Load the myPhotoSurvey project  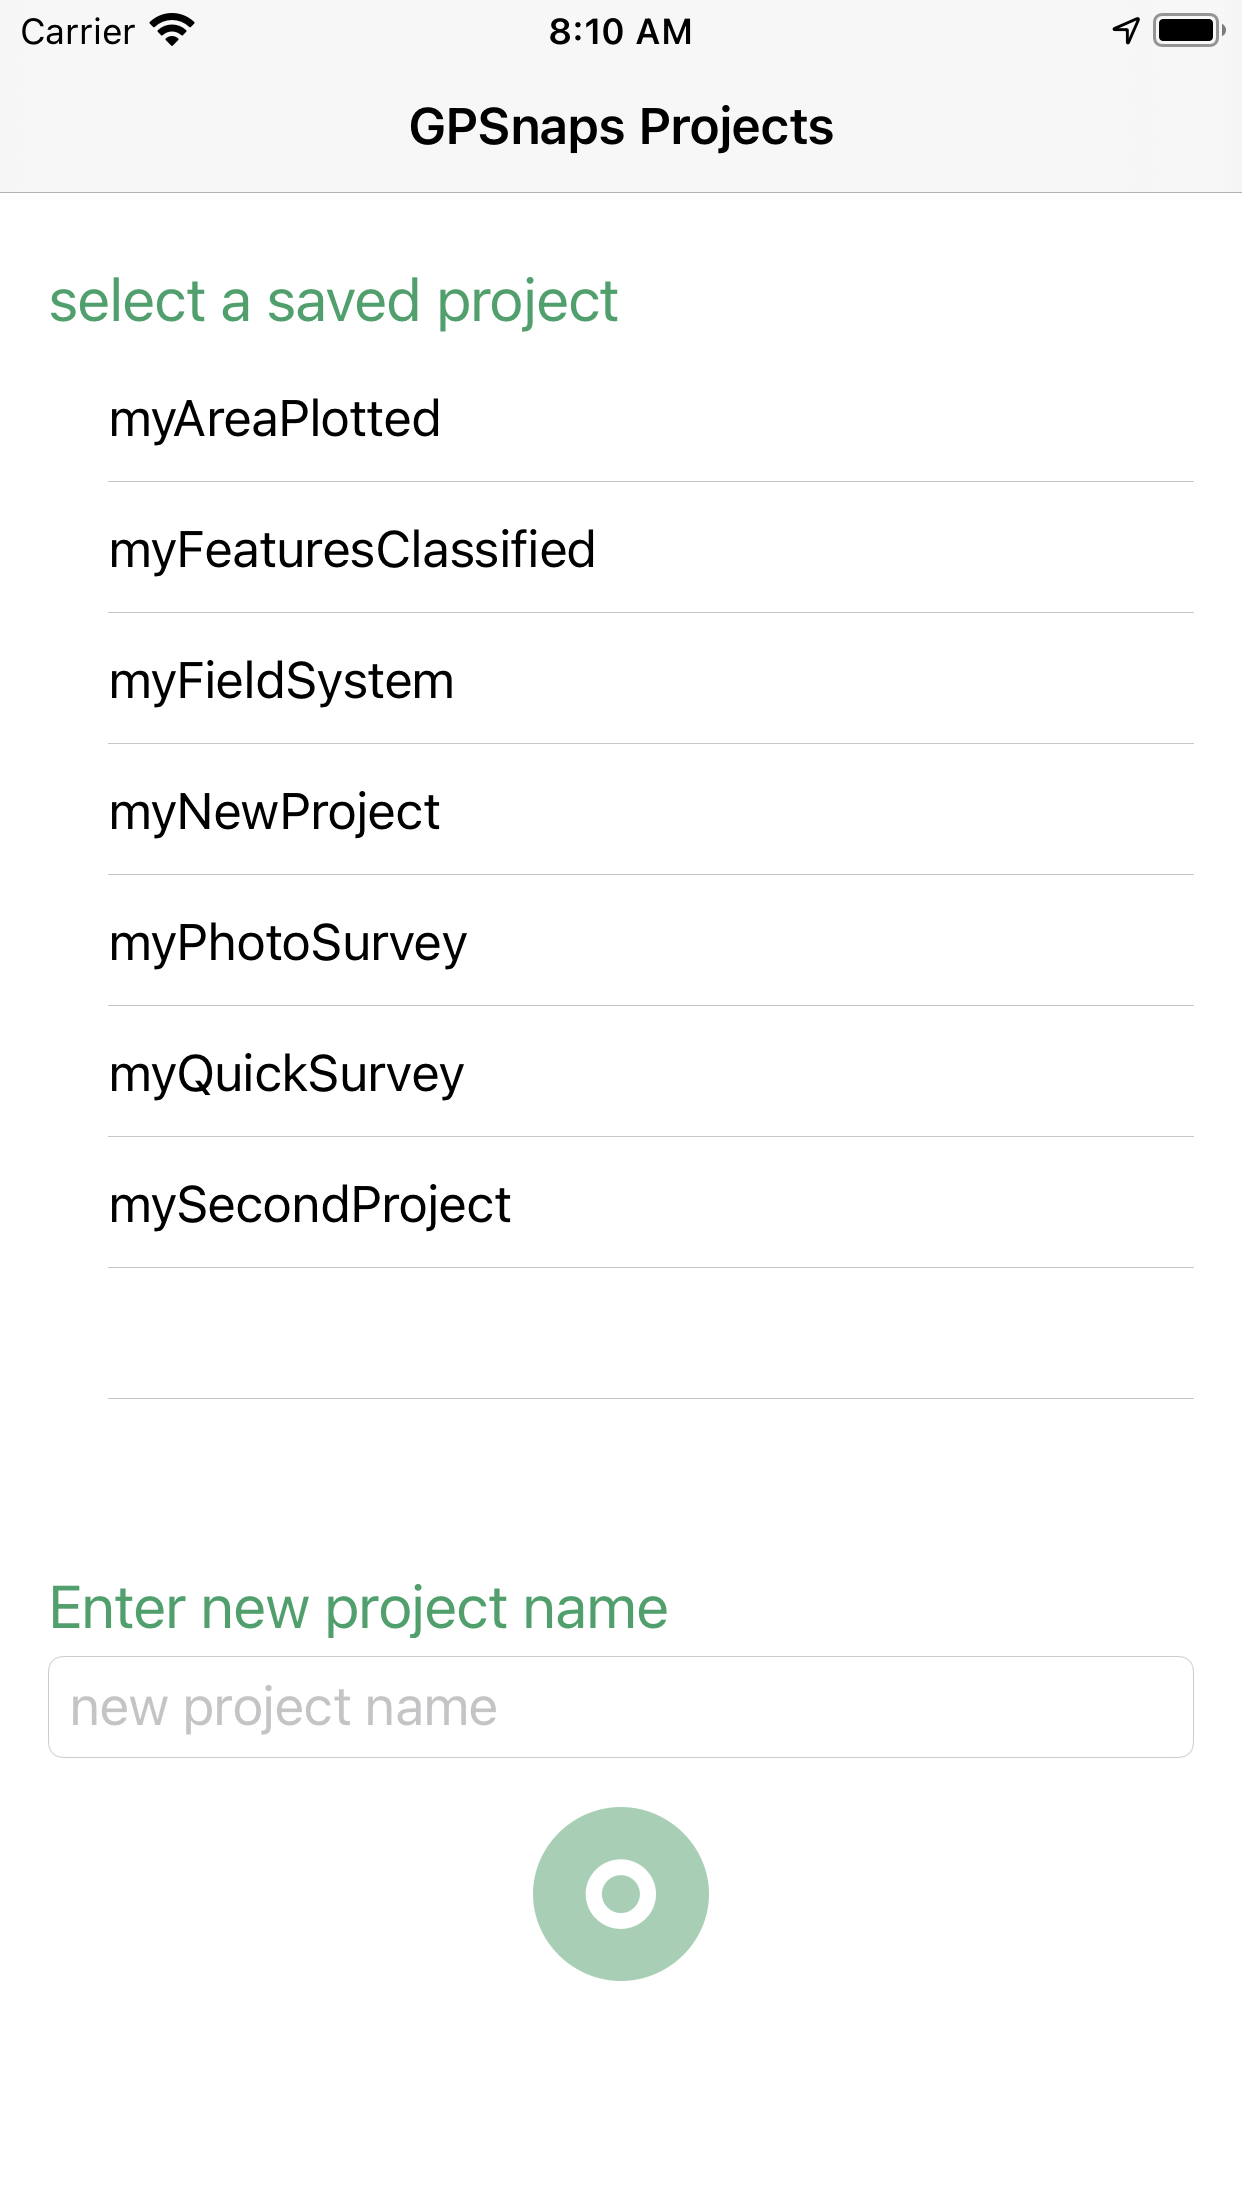tap(288, 943)
